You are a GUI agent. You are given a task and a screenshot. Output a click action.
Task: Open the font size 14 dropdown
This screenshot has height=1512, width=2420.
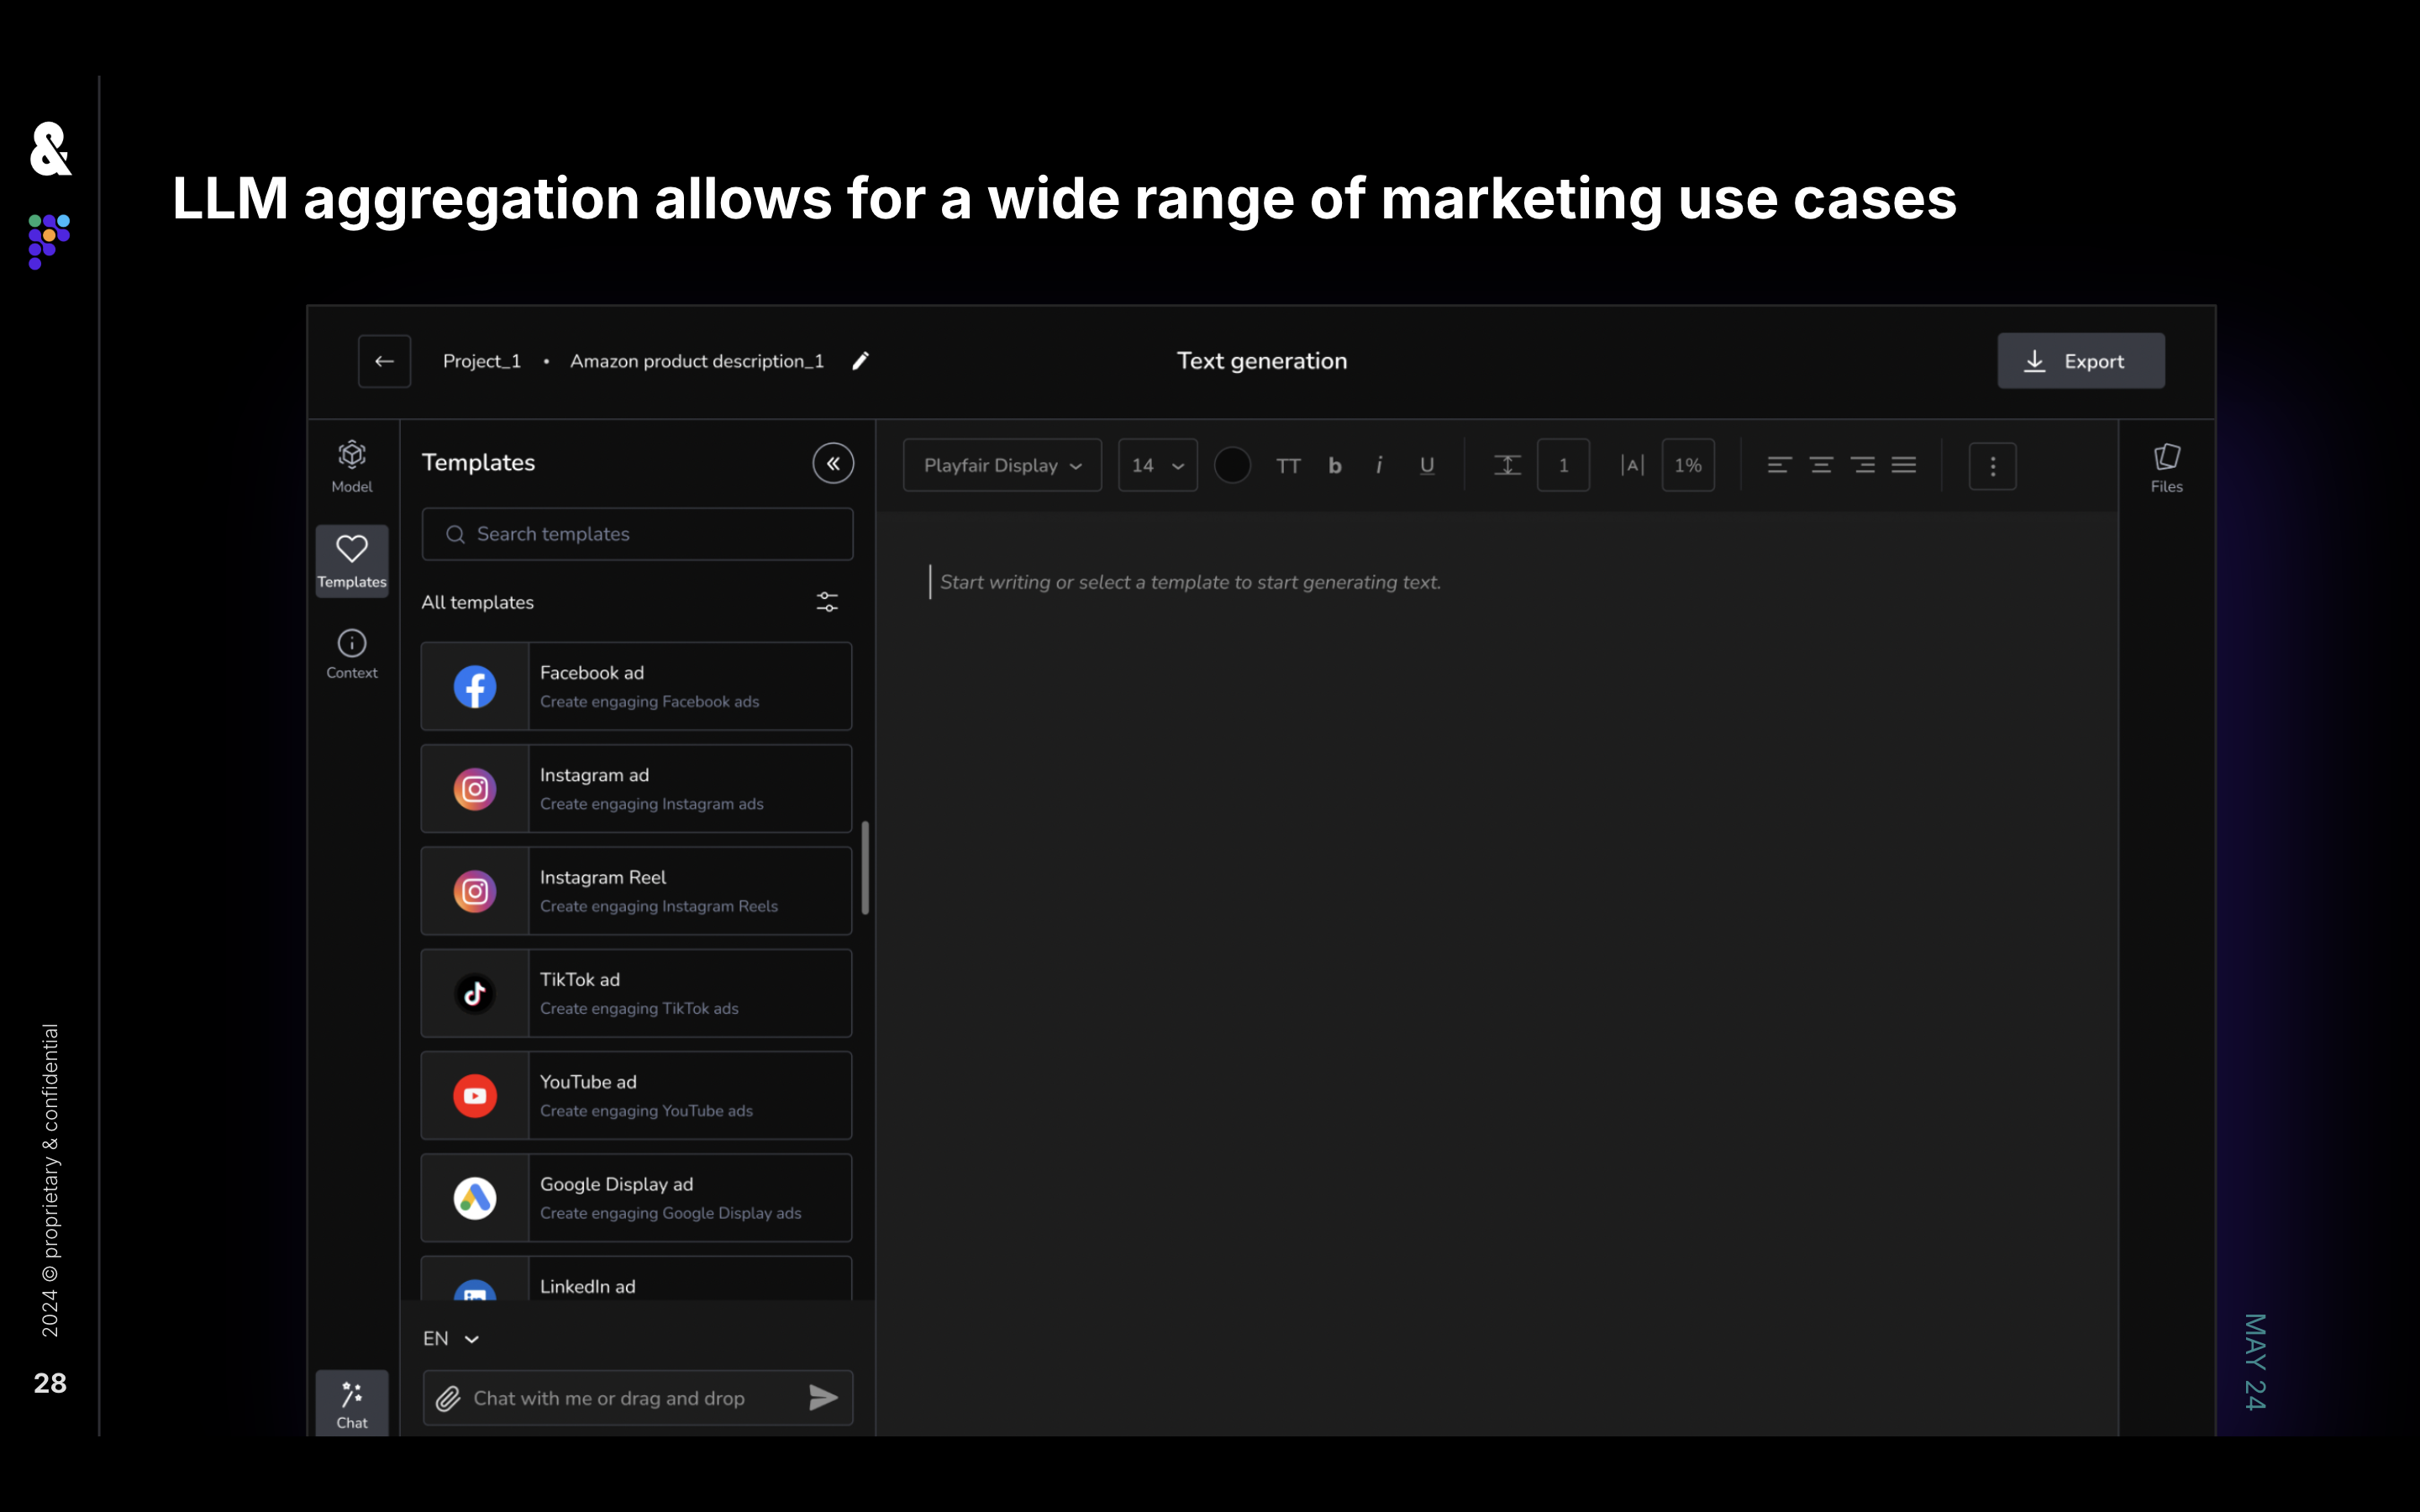coord(1157,466)
